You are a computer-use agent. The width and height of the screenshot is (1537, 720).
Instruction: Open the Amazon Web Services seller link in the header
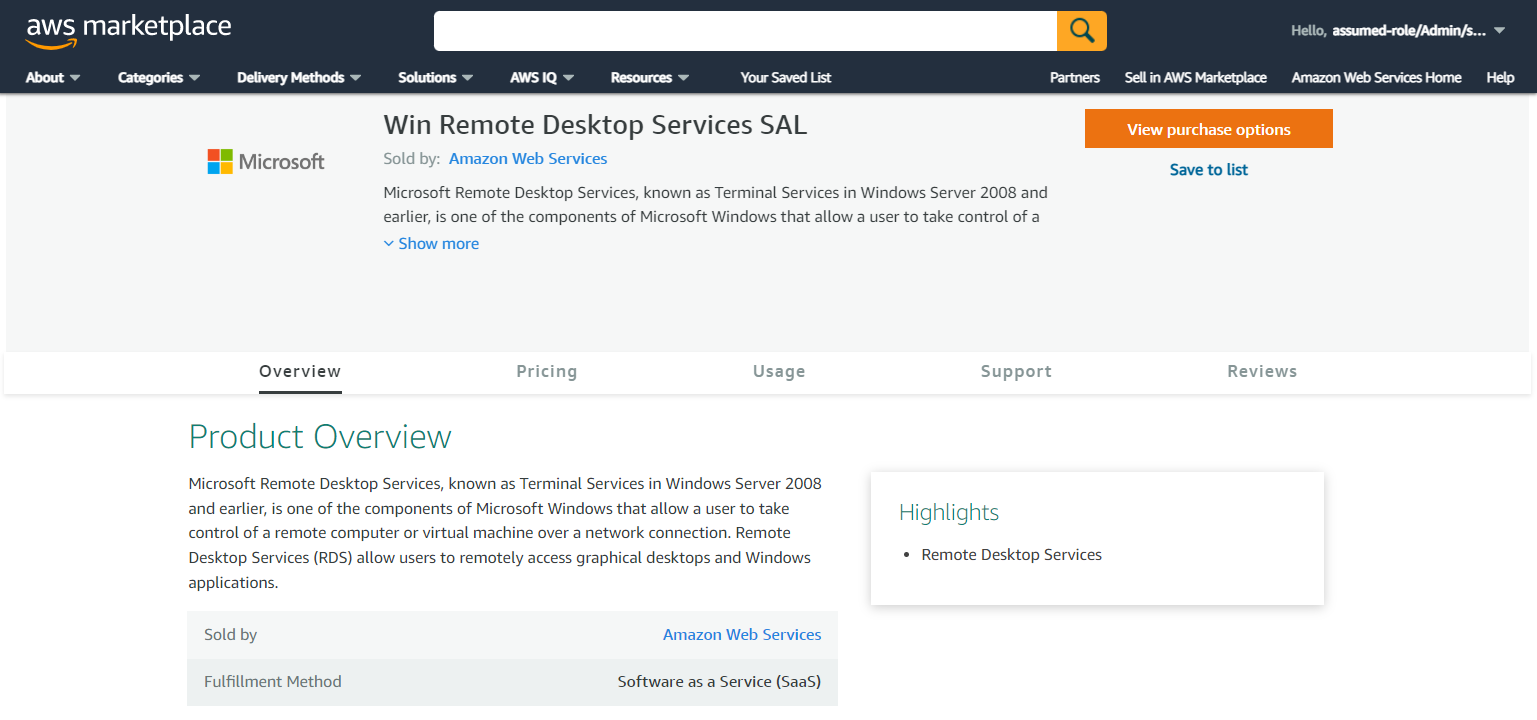point(528,159)
